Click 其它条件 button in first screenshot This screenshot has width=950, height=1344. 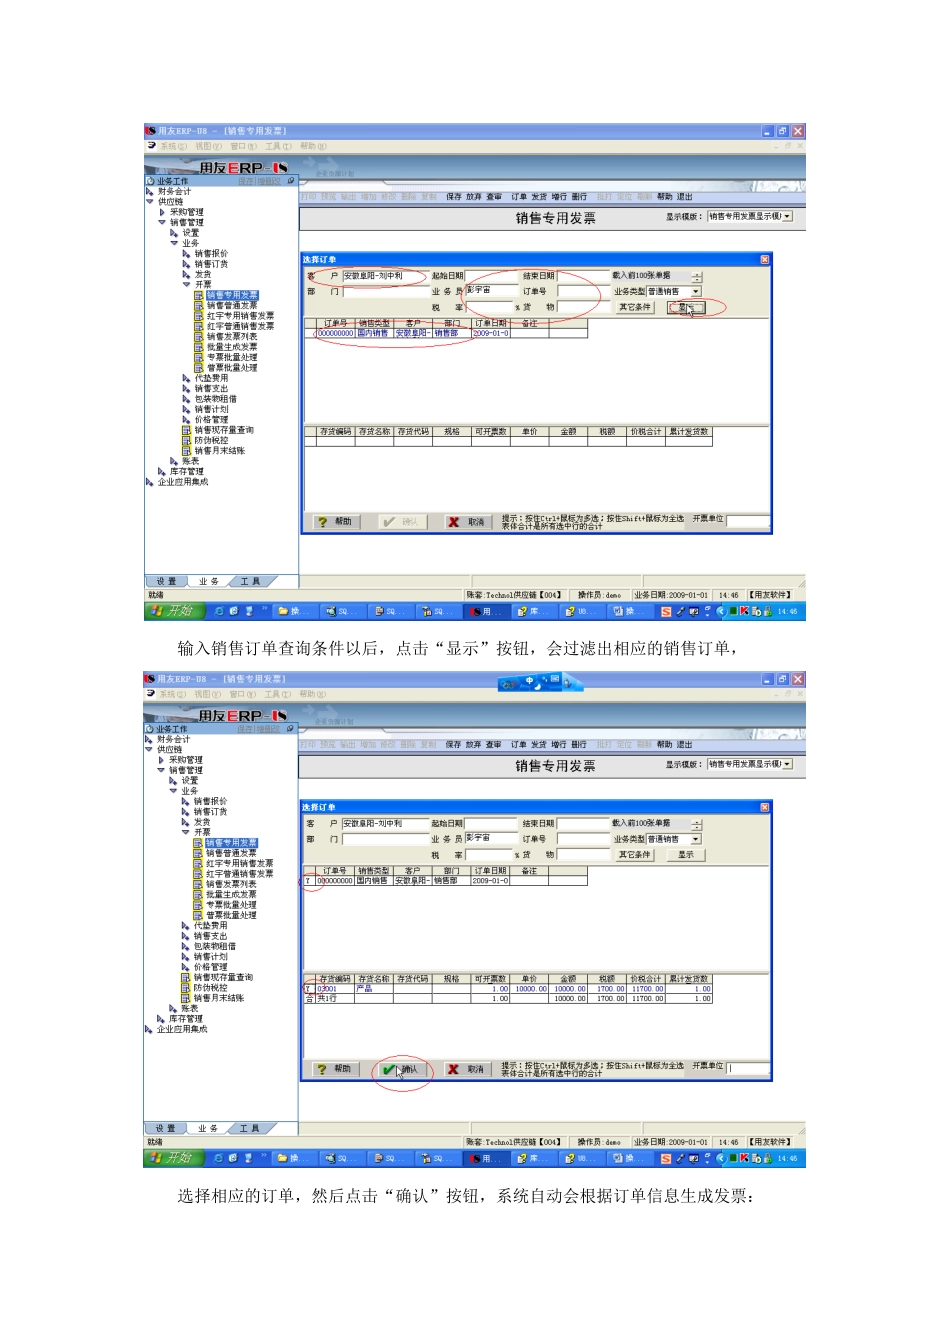(x=635, y=307)
